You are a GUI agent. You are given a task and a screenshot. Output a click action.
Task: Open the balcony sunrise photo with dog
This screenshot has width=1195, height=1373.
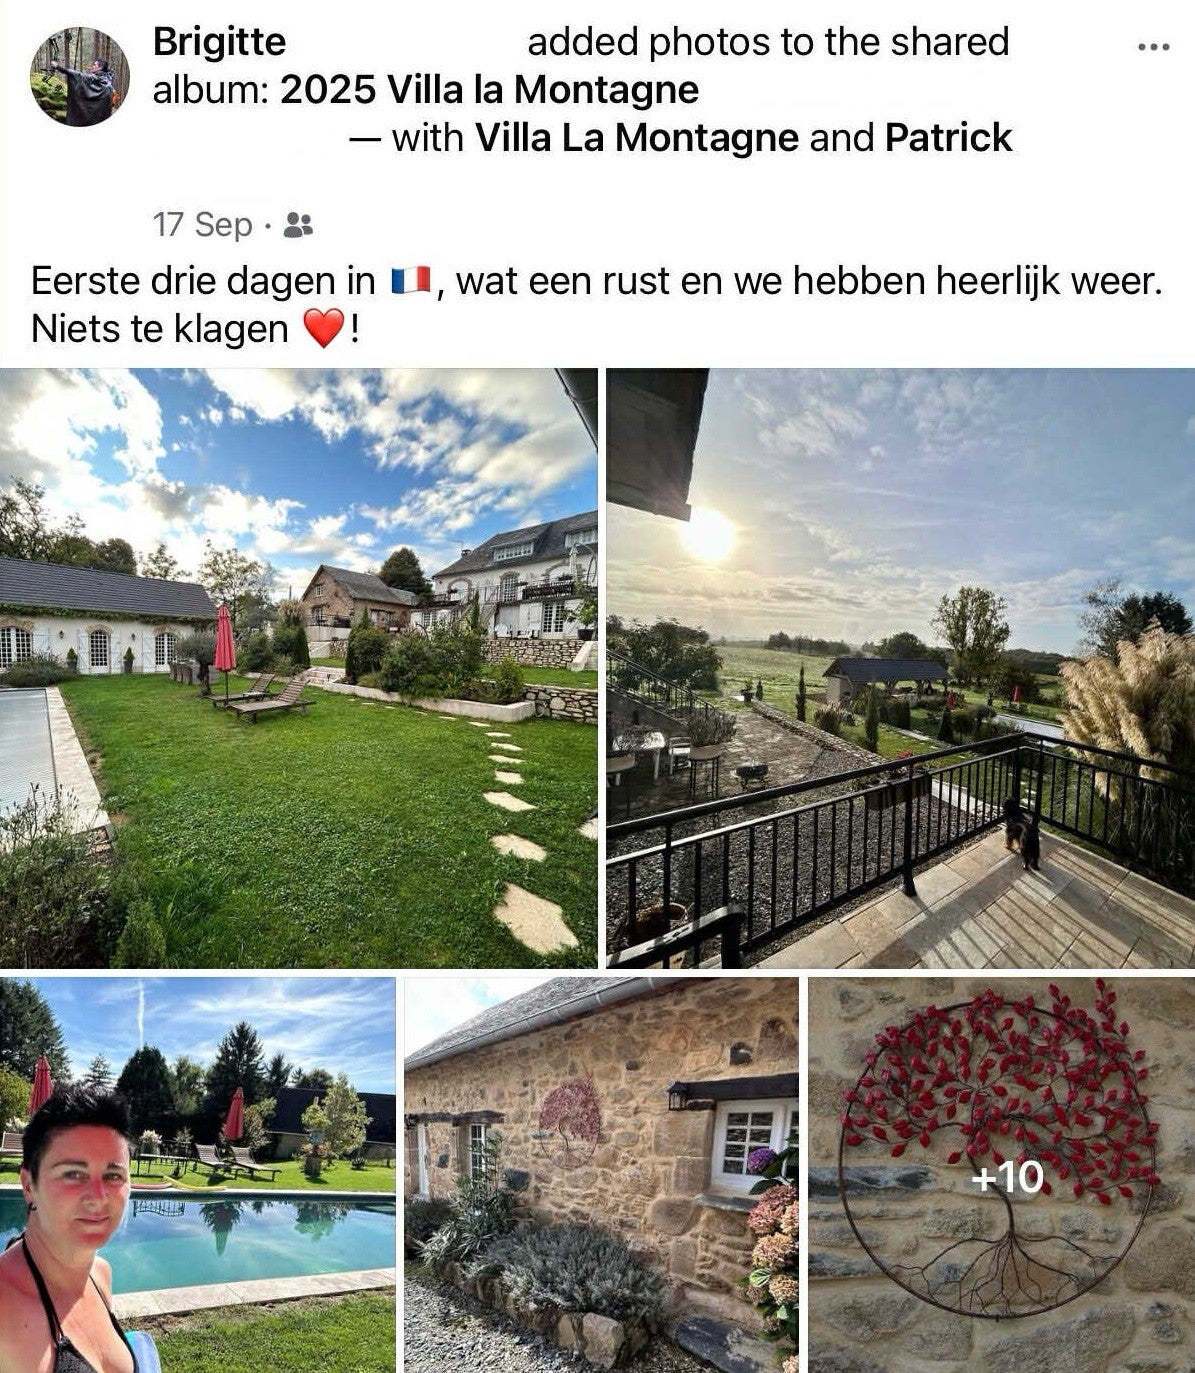click(900, 668)
